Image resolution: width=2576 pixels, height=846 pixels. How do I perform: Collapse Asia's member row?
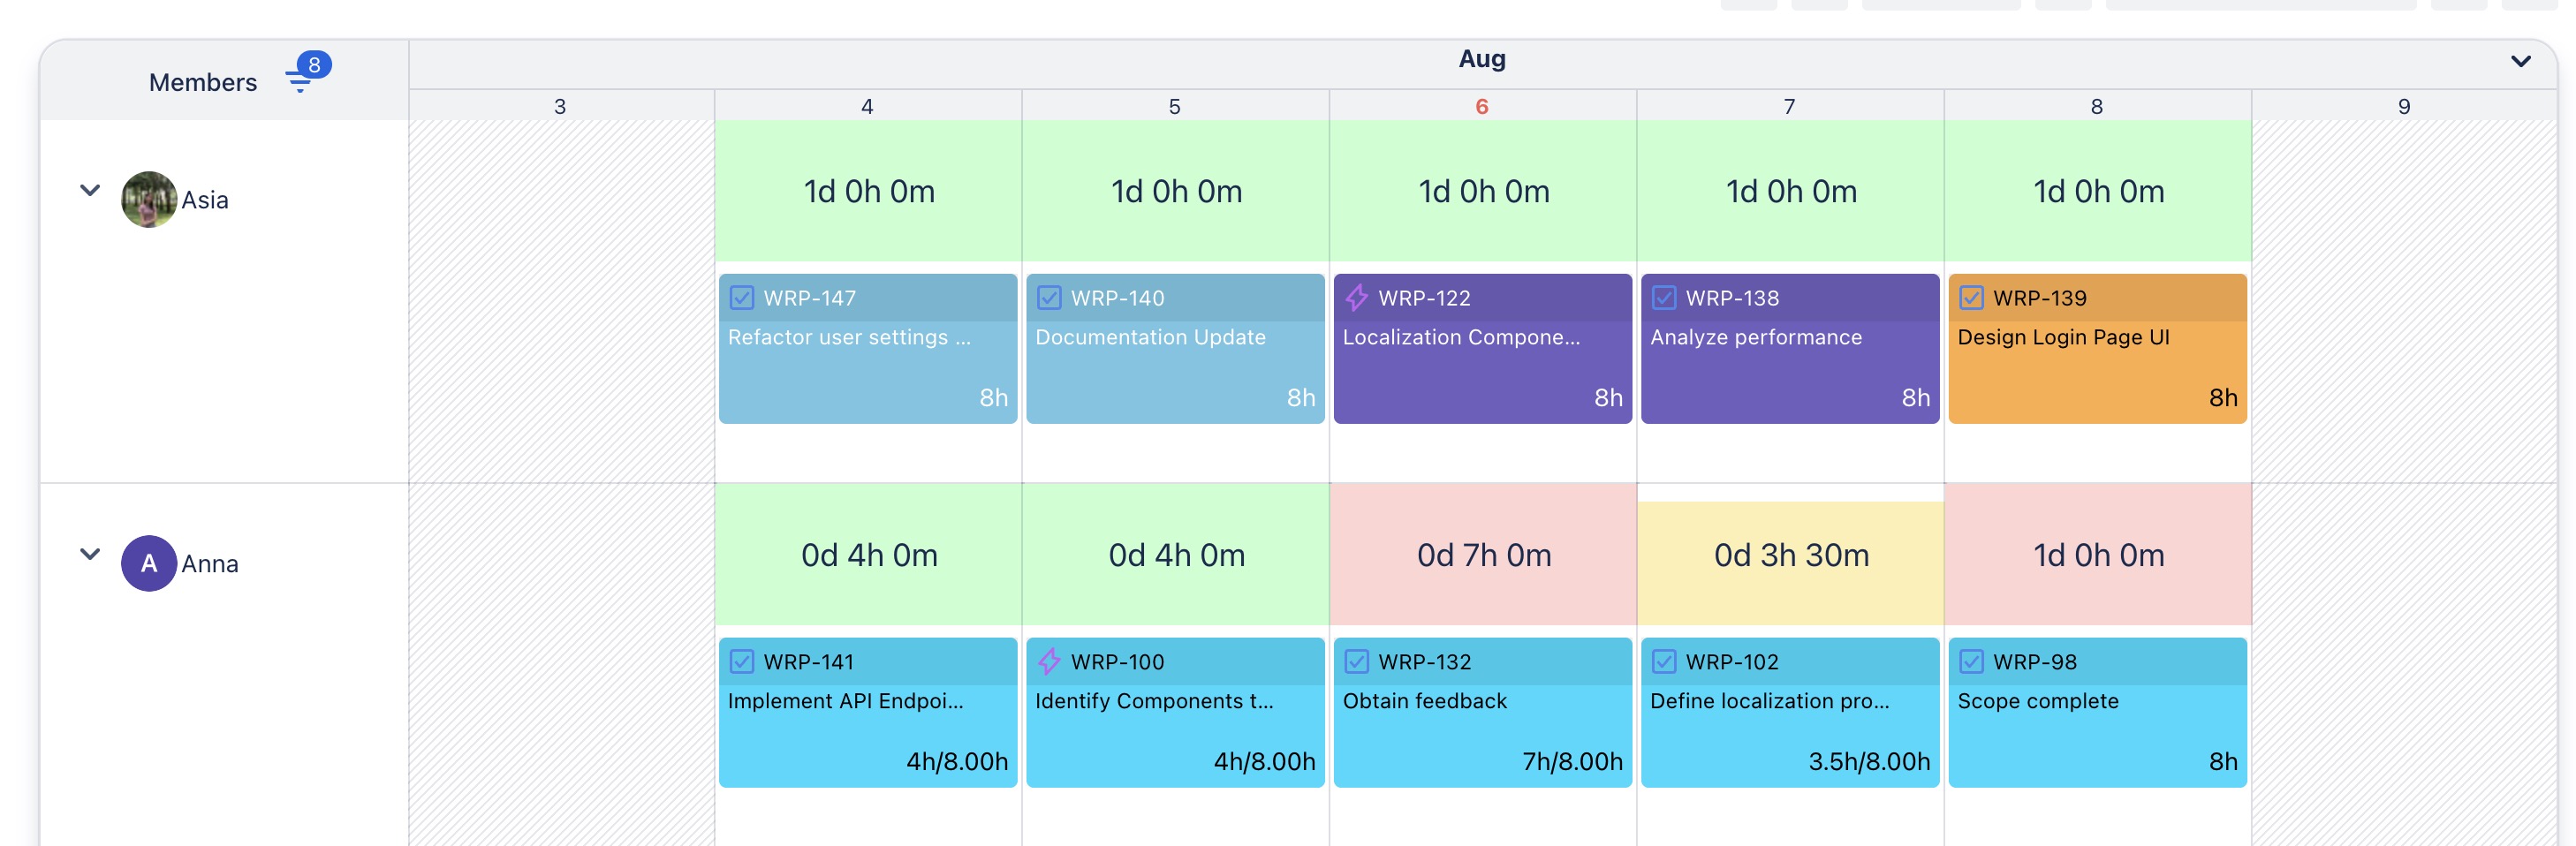[x=90, y=190]
